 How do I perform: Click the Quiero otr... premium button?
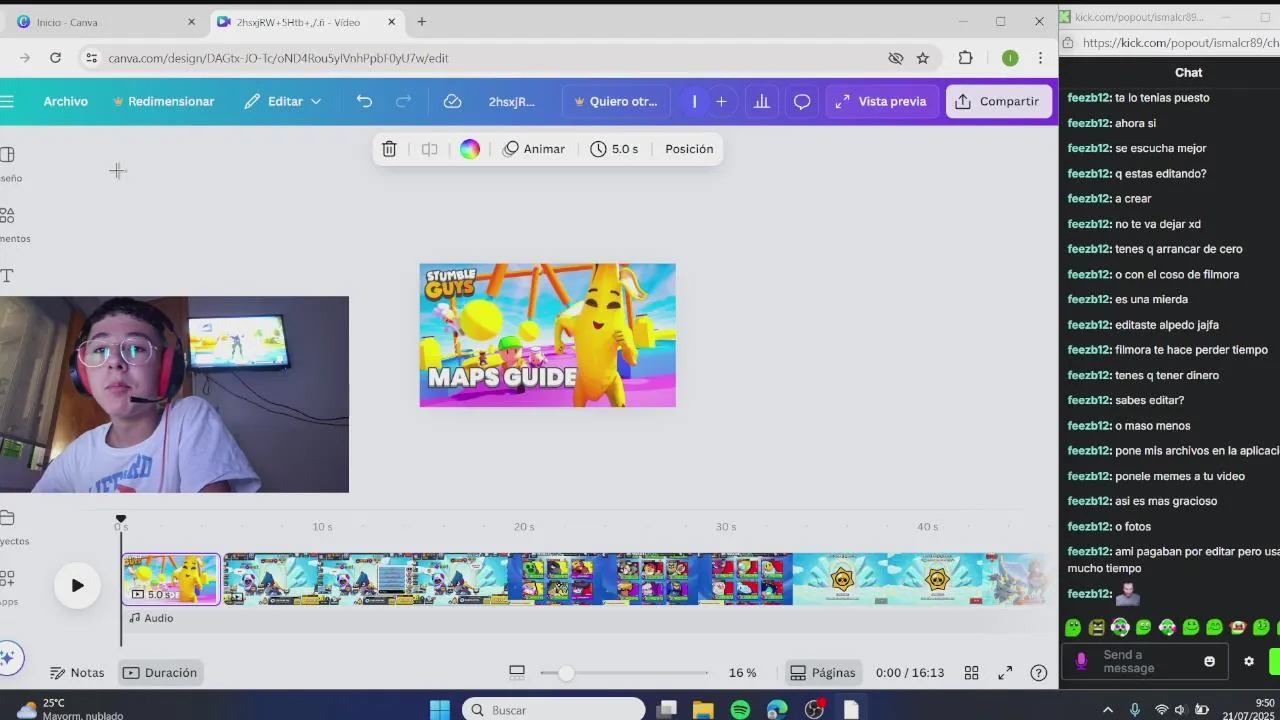614,101
